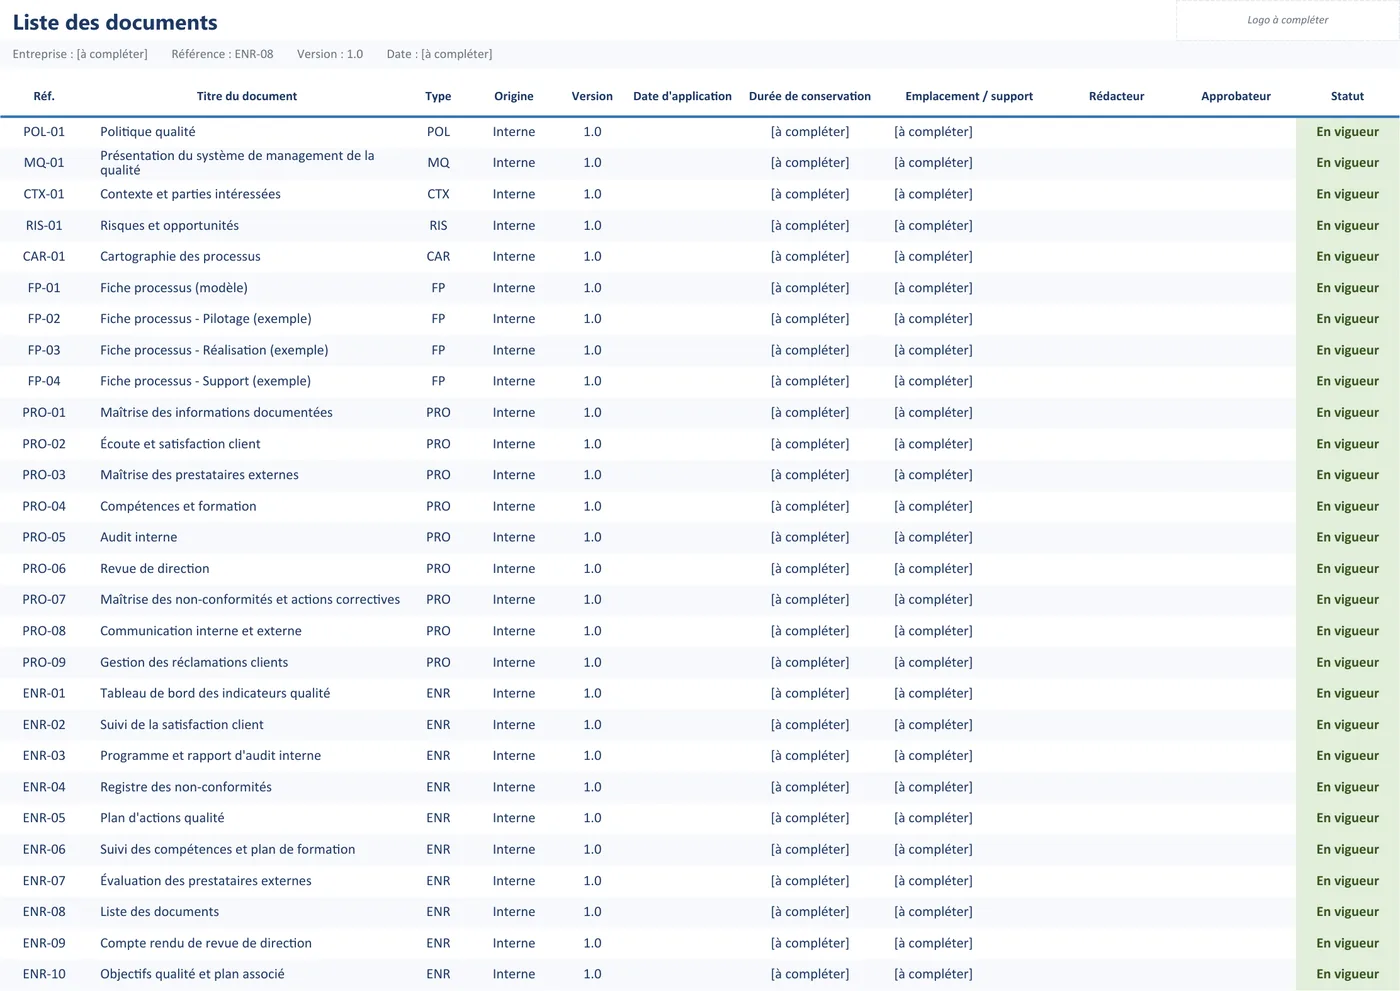Click 'Fiche processus - Pilotage (exemple)' title
Screen dimensions: 1400x991
click(206, 319)
